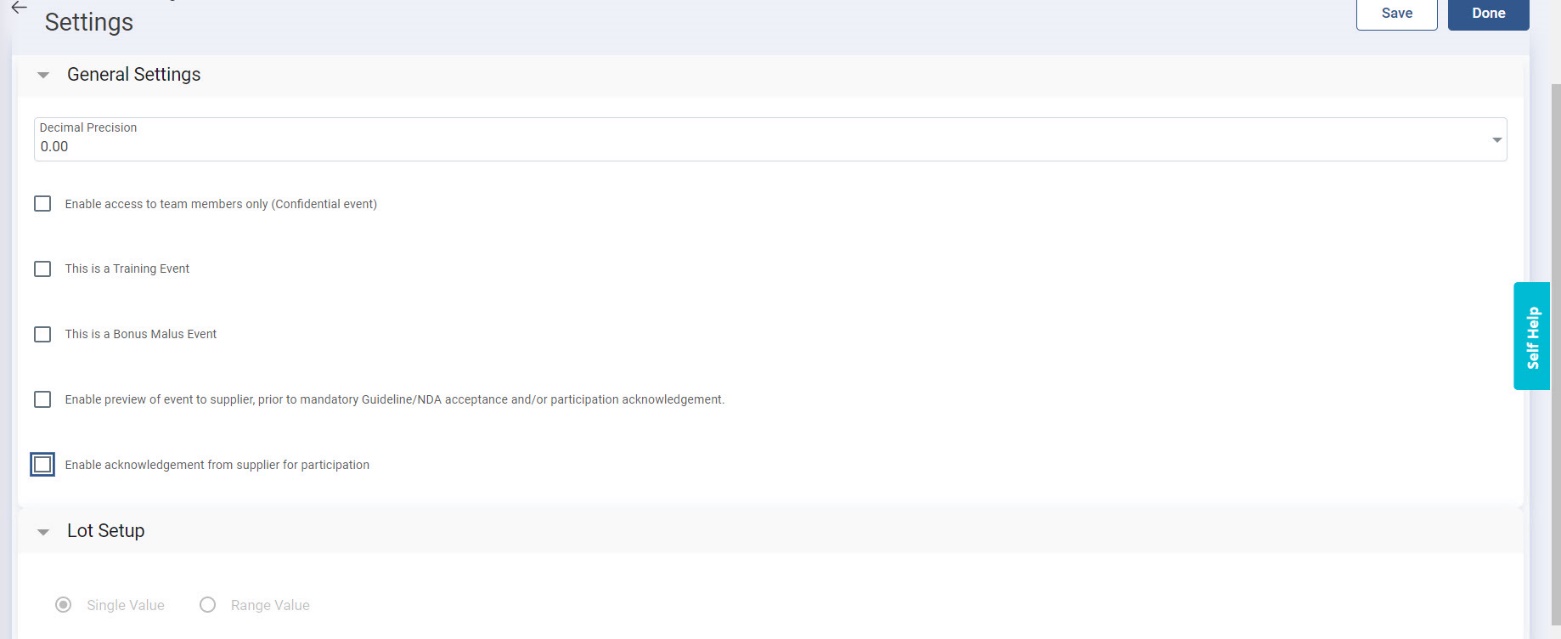Image resolution: width=1561 pixels, height=639 pixels.
Task: Enable access to team members only checkbox
Action: coord(42,204)
